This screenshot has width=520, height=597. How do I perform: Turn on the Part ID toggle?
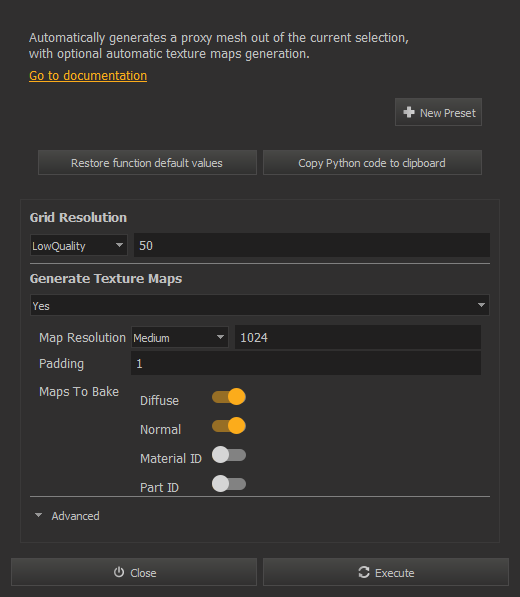point(229,484)
